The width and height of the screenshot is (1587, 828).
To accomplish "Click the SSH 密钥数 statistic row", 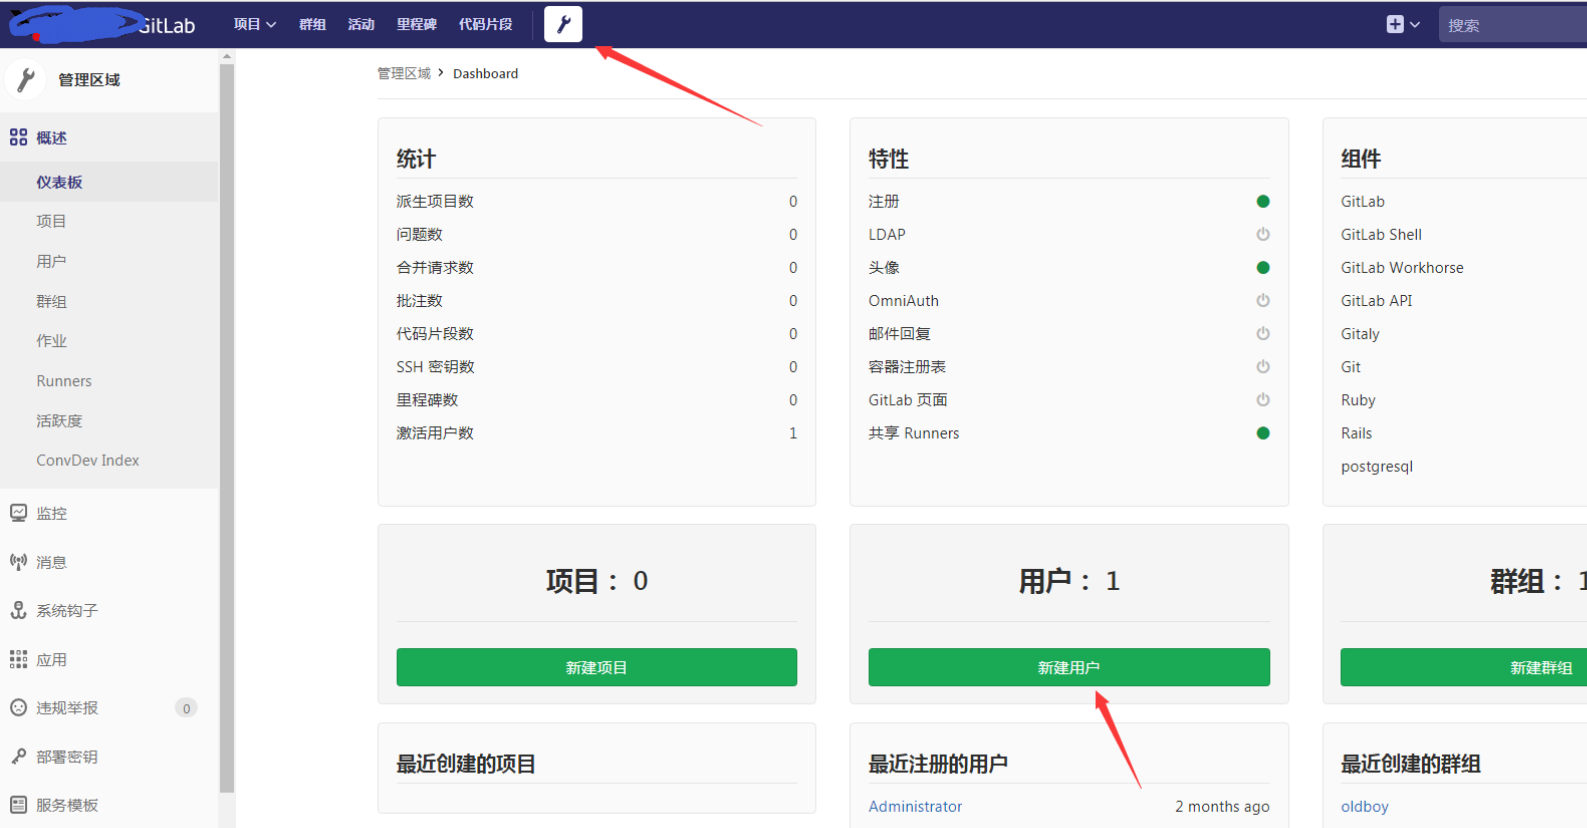I will tap(596, 367).
